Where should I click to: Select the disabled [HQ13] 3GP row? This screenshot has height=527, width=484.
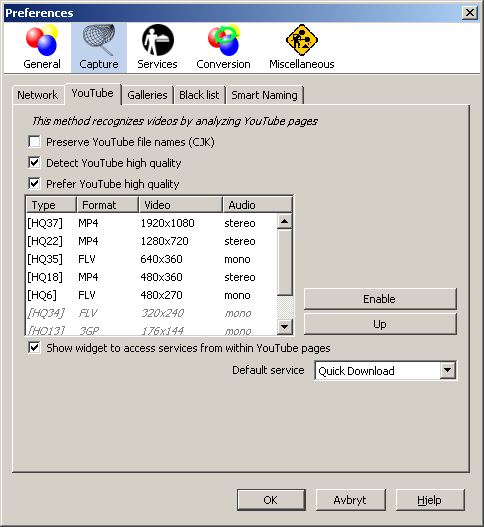tap(152, 330)
